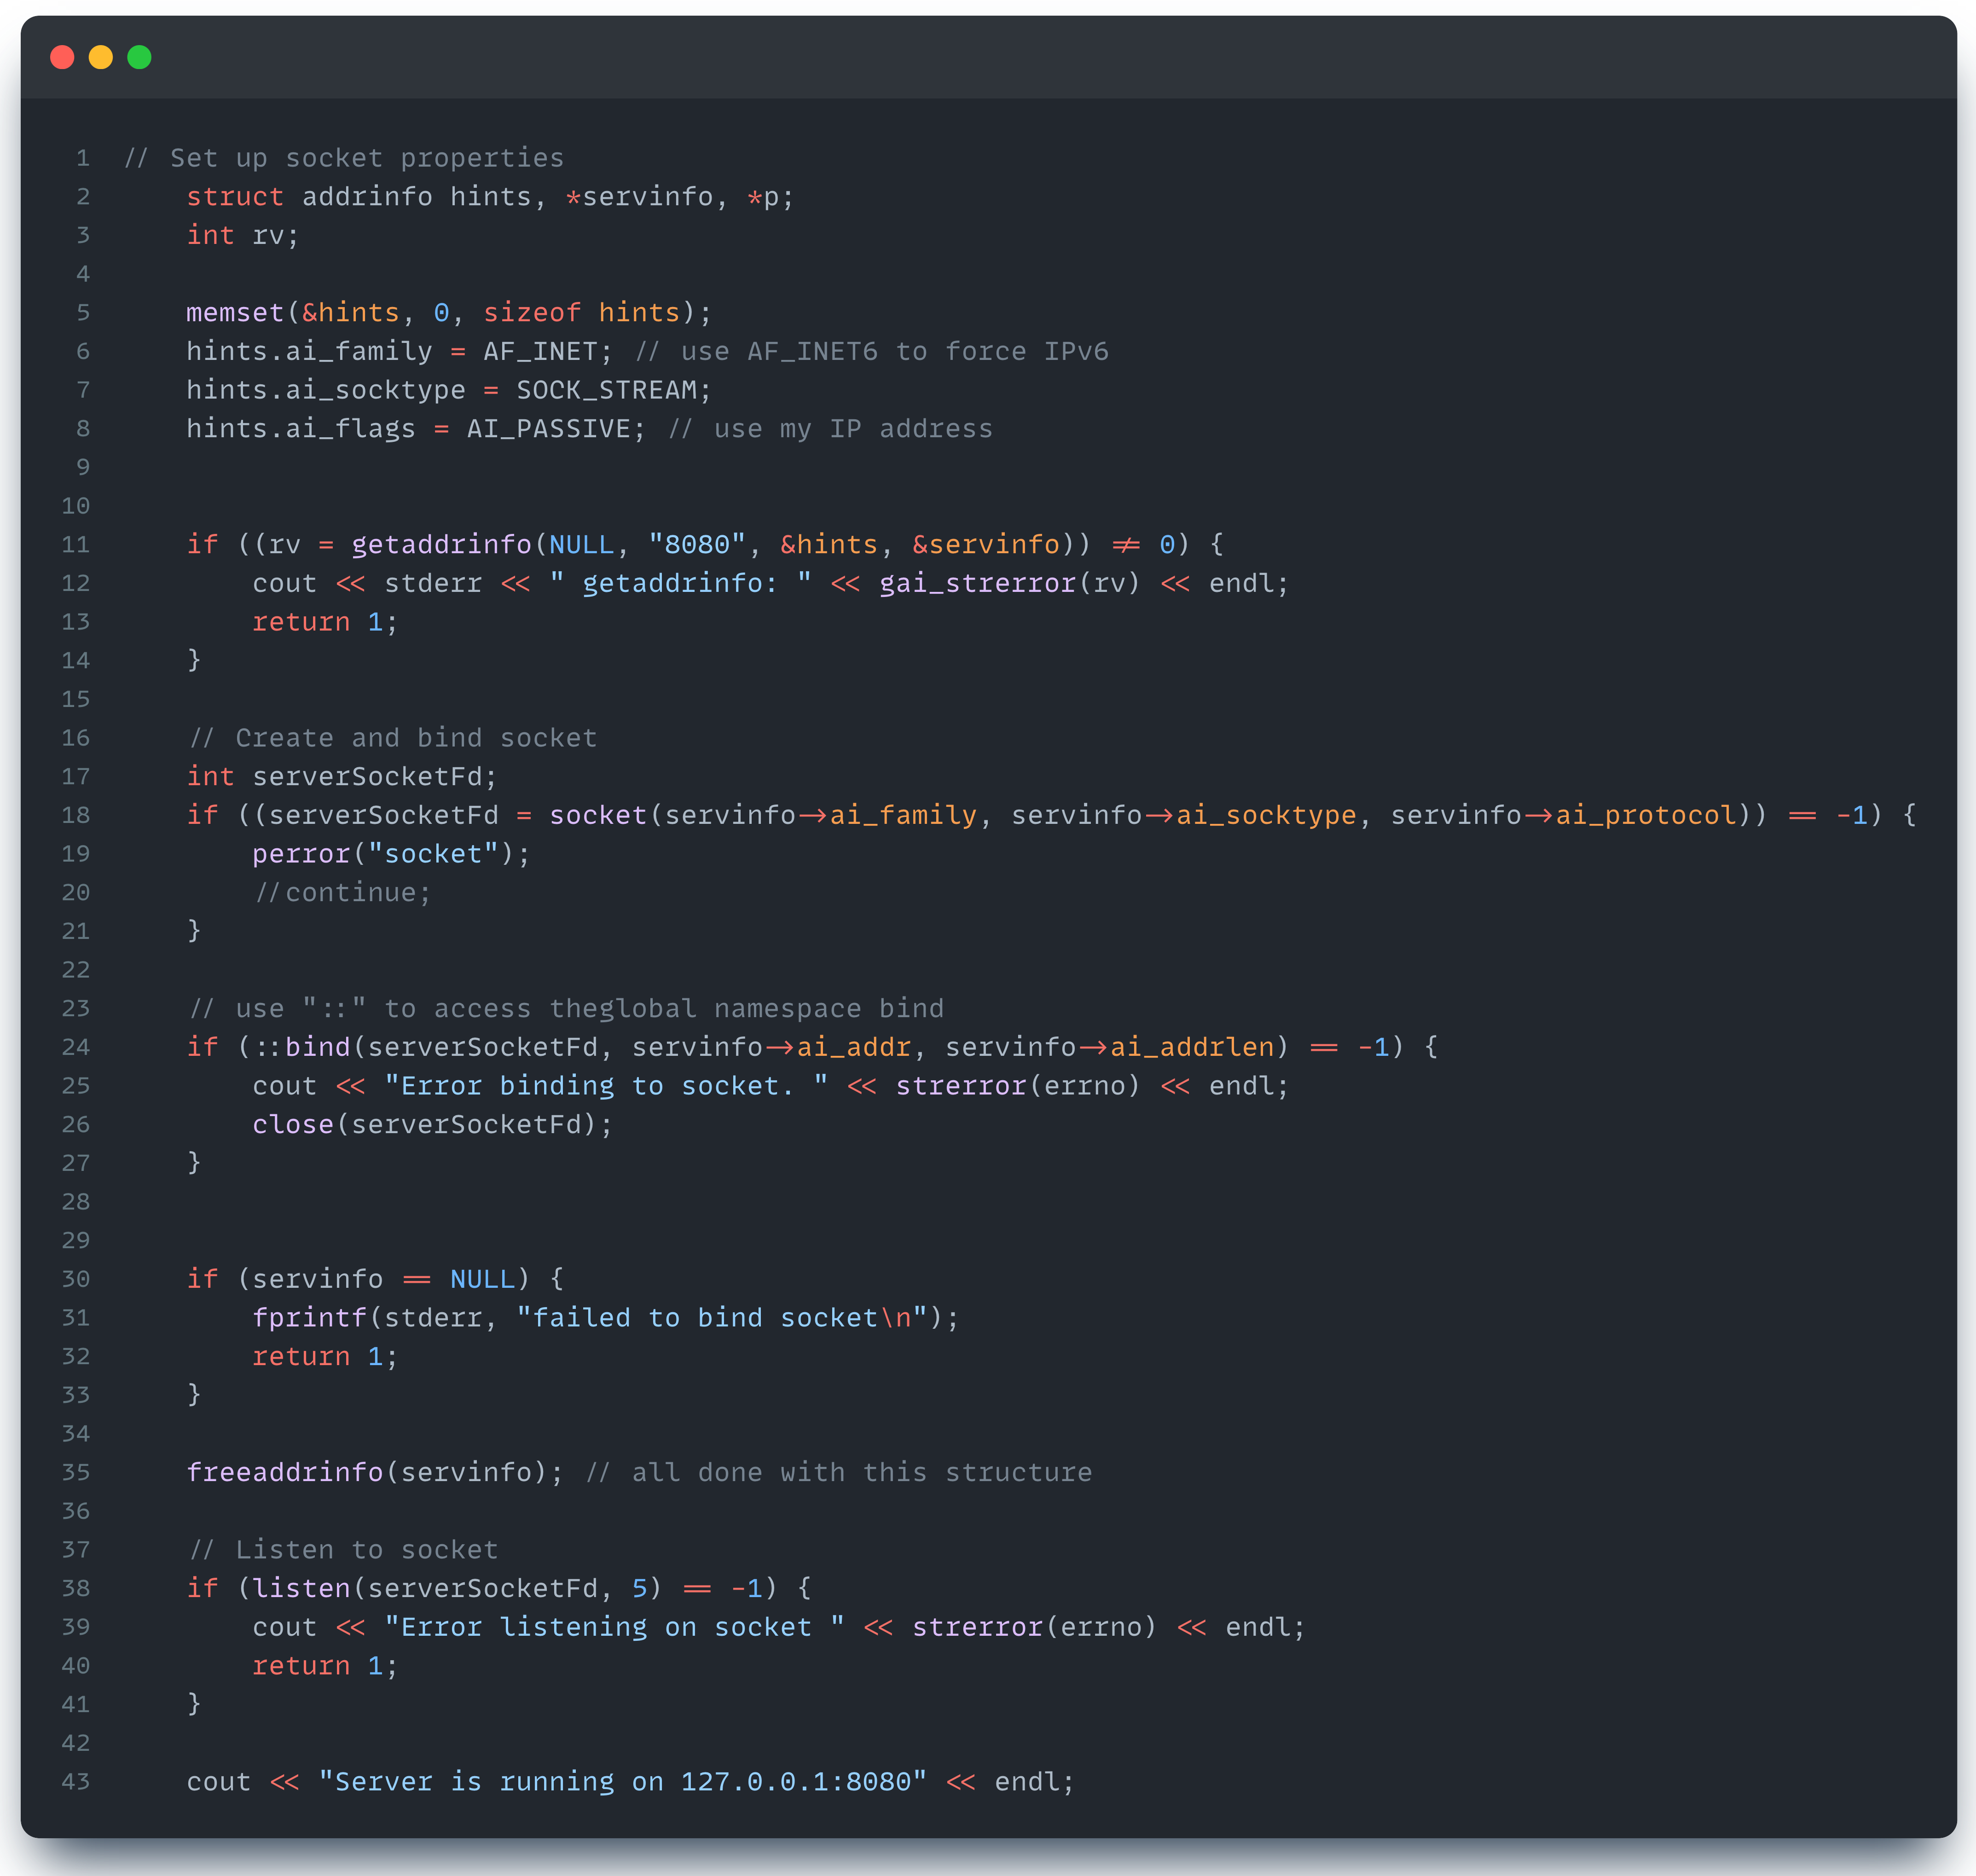Click the freeaddrinfo function call
This screenshot has height=1876, width=1976.
(285, 1473)
